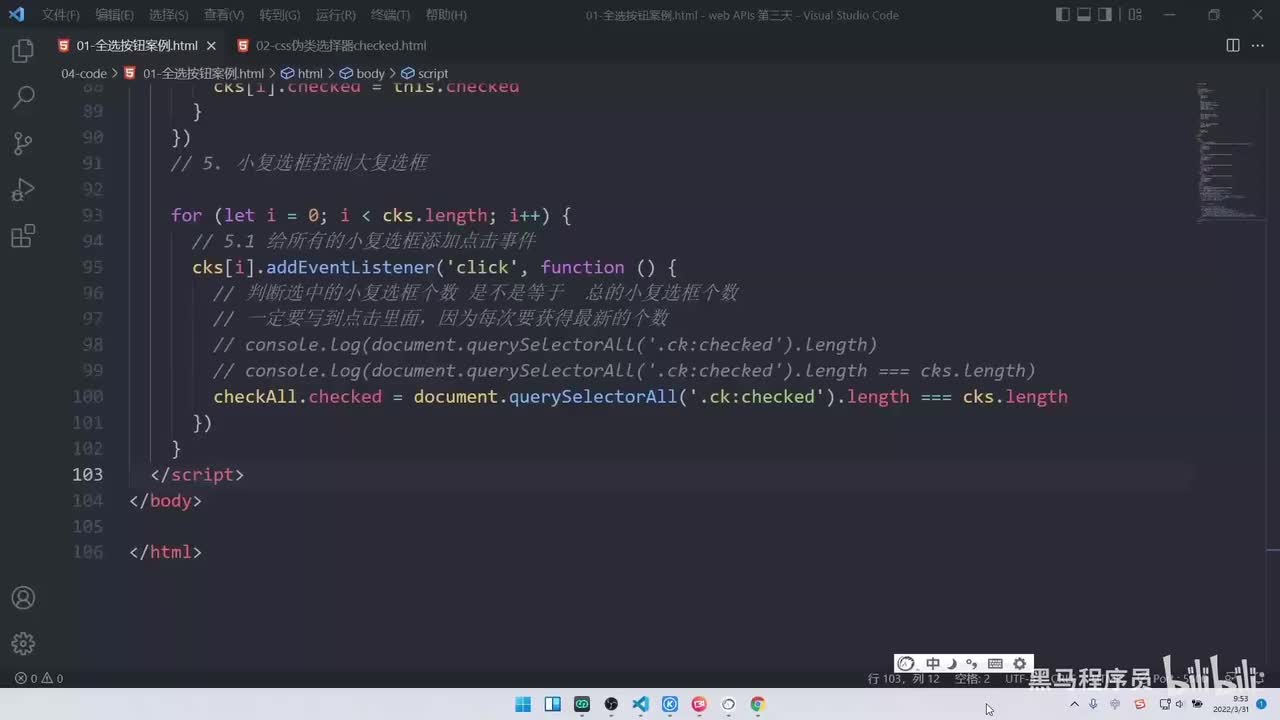Open the blue K app in taskbar
This screenshot has width=1280, height=720.
670,704
